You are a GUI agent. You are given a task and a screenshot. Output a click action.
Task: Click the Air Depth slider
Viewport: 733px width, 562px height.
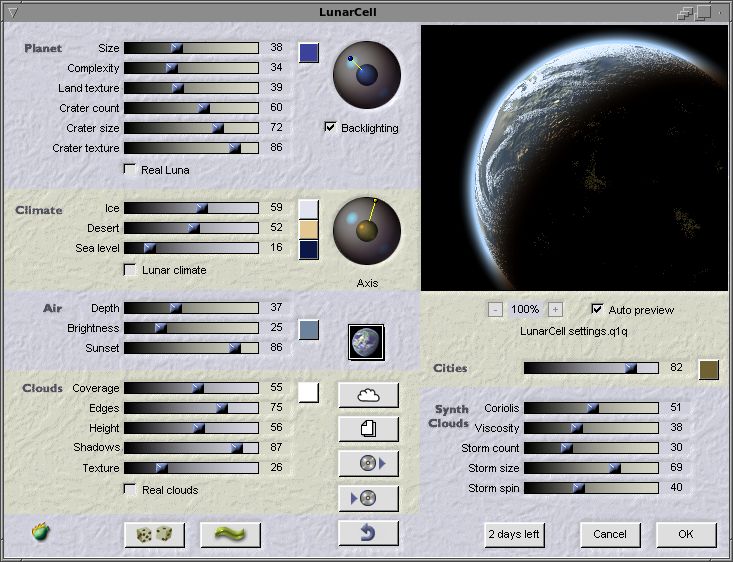(x=191, y=308)
